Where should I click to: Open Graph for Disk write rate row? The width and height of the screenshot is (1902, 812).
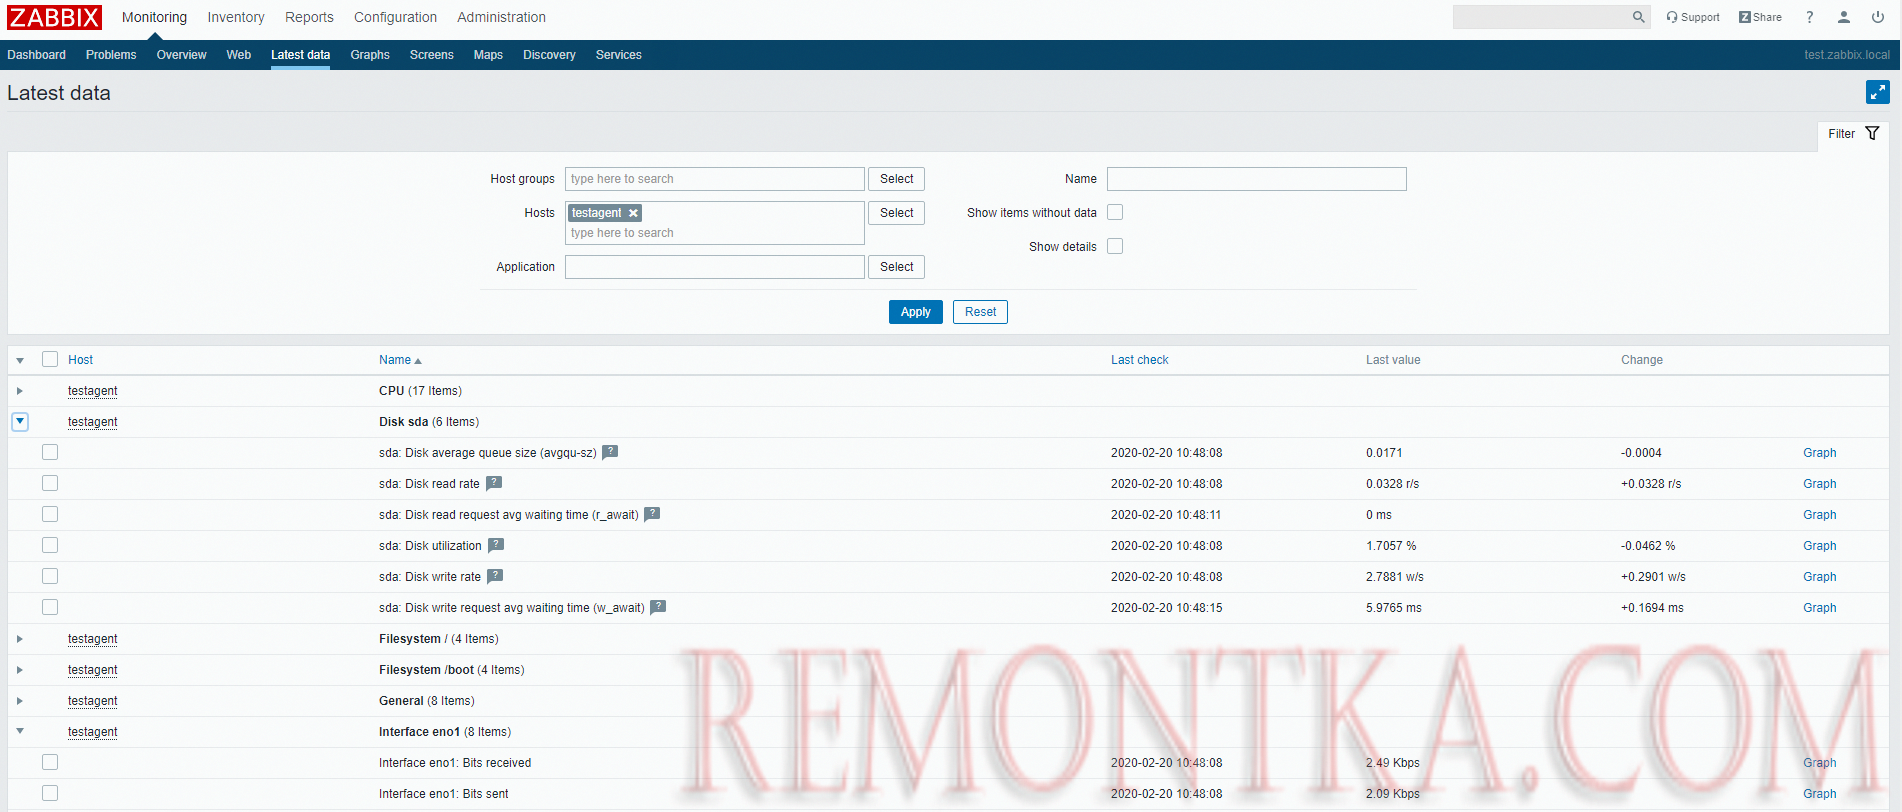pos(1819,577)
